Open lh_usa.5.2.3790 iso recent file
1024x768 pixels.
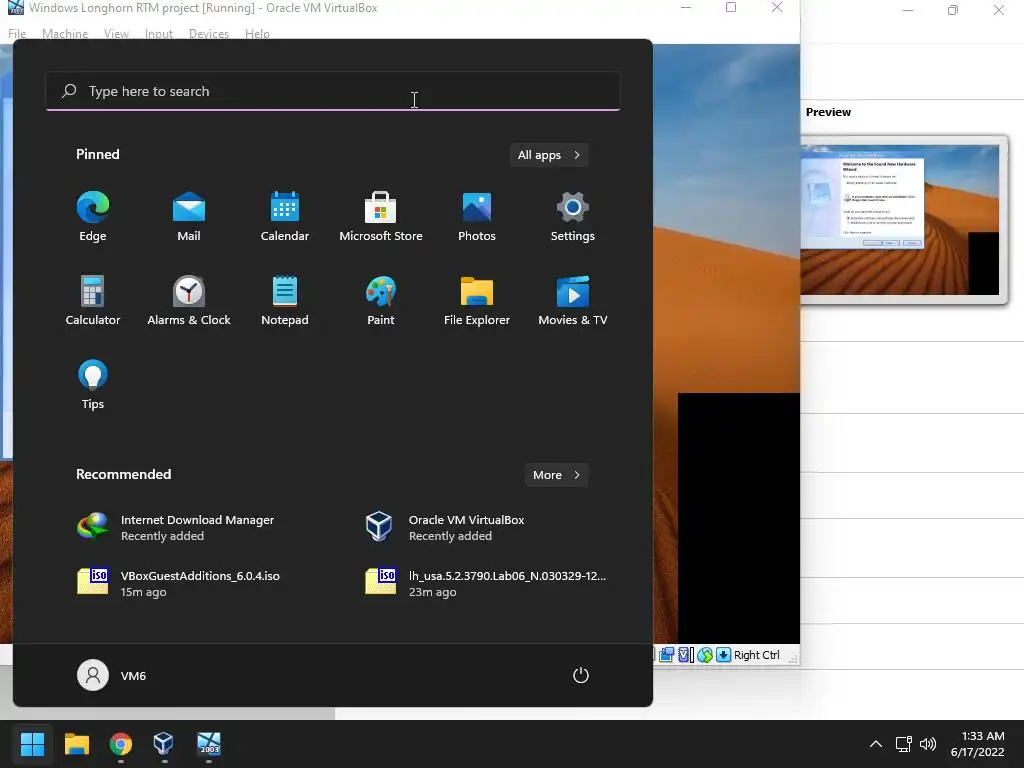[485, 583]
